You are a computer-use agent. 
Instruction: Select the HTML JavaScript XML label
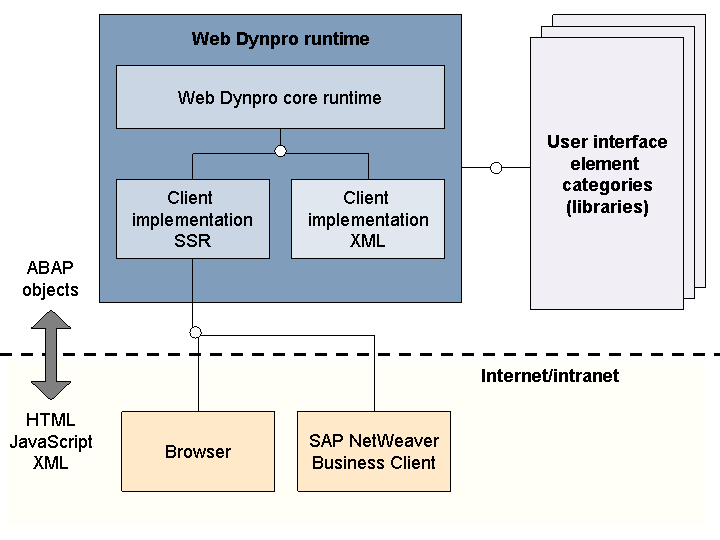[51, 442]
